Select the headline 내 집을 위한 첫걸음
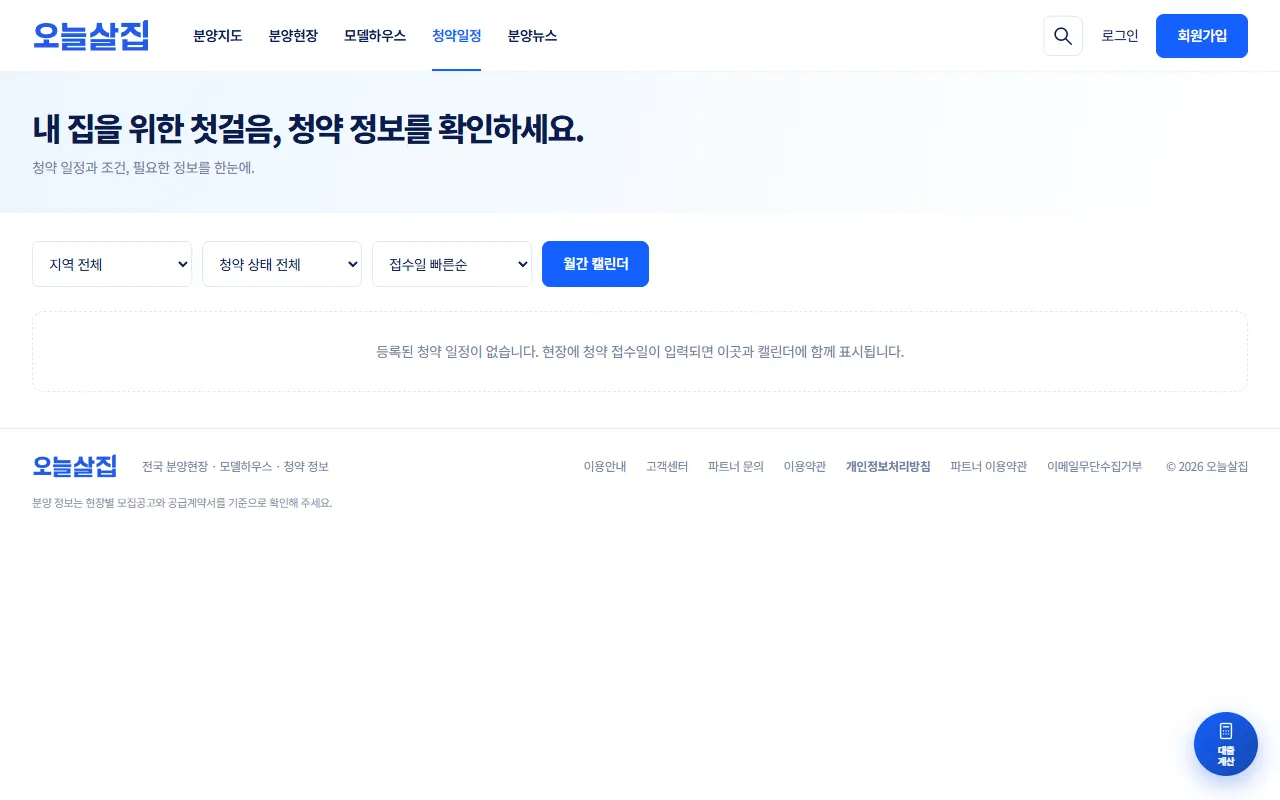This screenshot has width=1280, height=800. click(156, 129)
